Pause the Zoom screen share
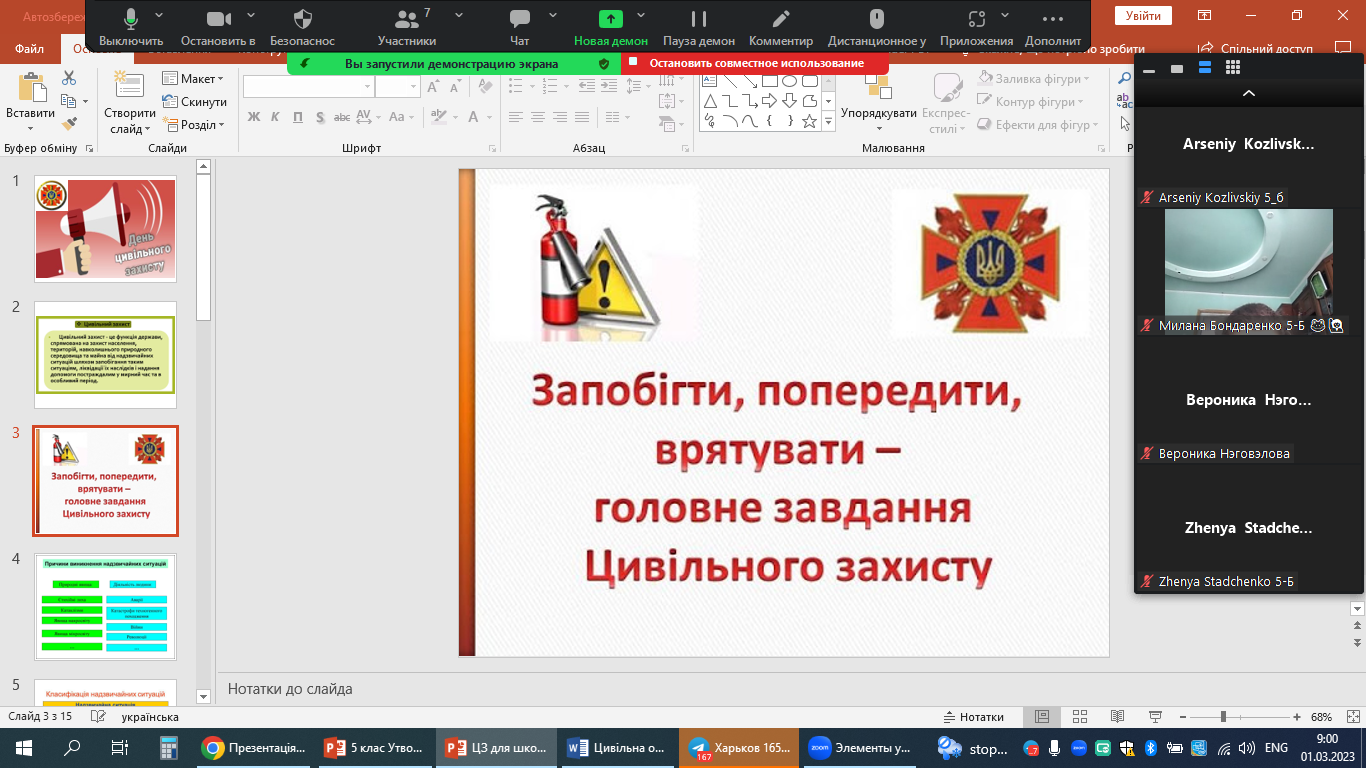1366x768 pixels. pos(699,26)
